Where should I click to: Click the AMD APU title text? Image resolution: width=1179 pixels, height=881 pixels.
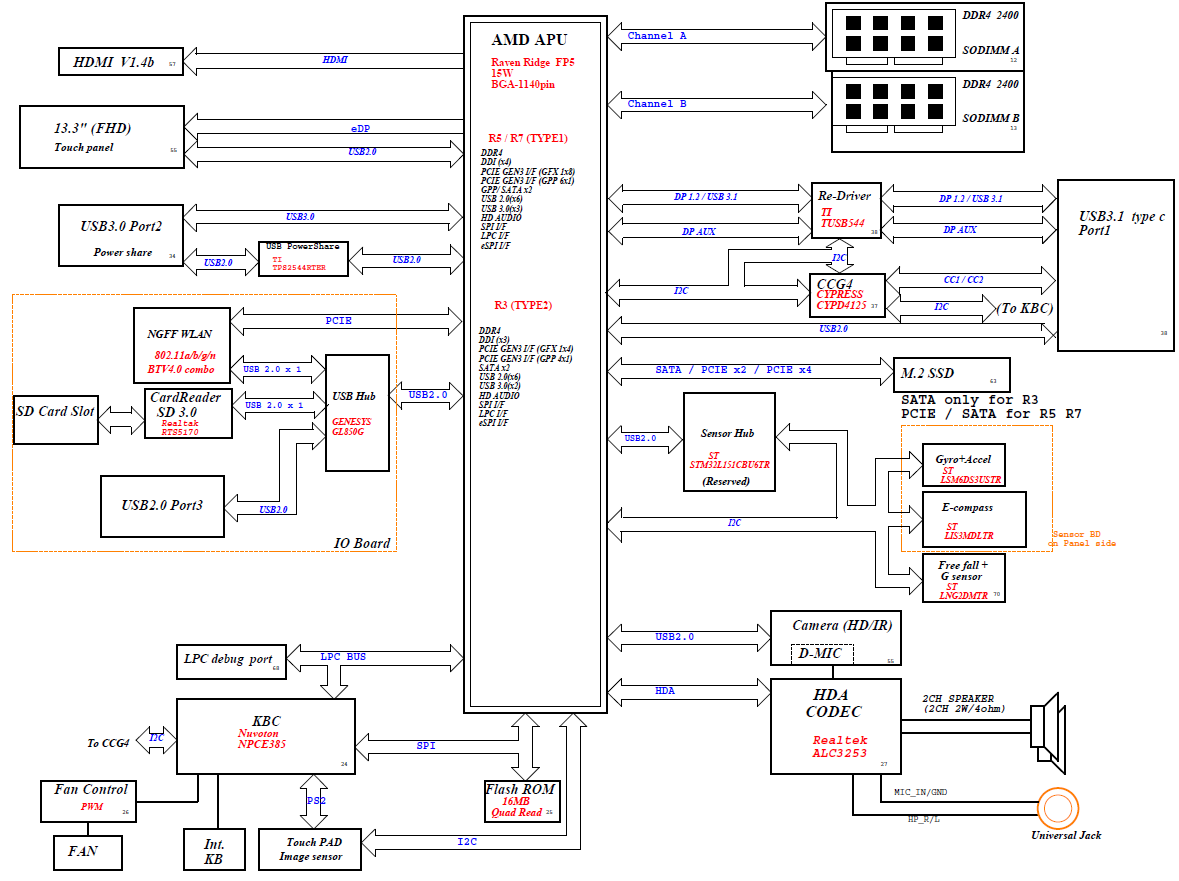point(529,40)
